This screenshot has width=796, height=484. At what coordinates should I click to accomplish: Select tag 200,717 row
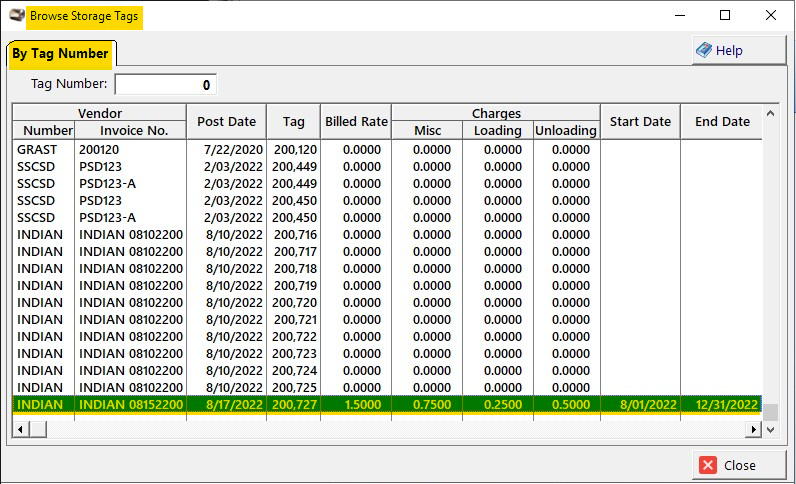pos(387,252)
